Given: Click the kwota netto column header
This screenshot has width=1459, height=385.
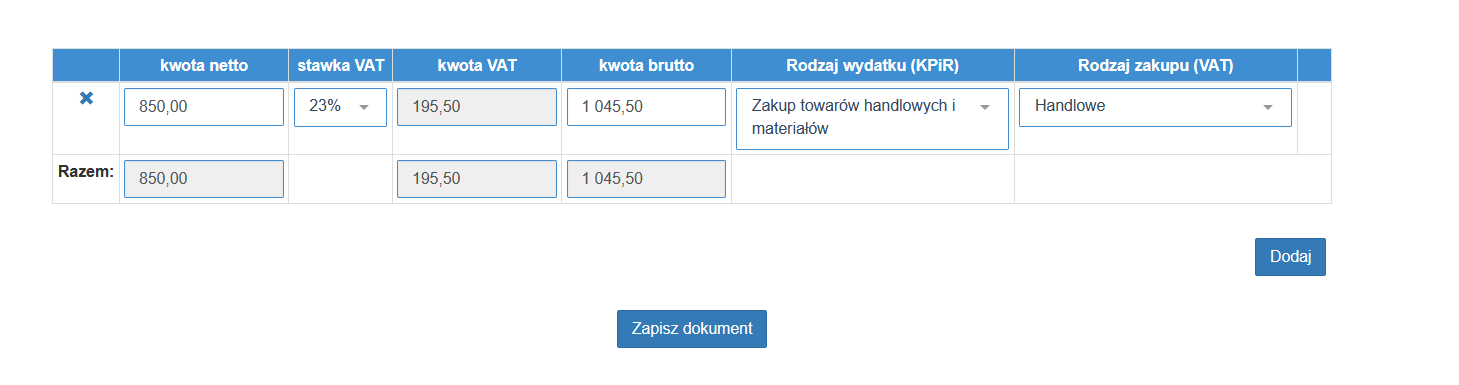Looking at the screenshot, I should (x=204, y=66).
